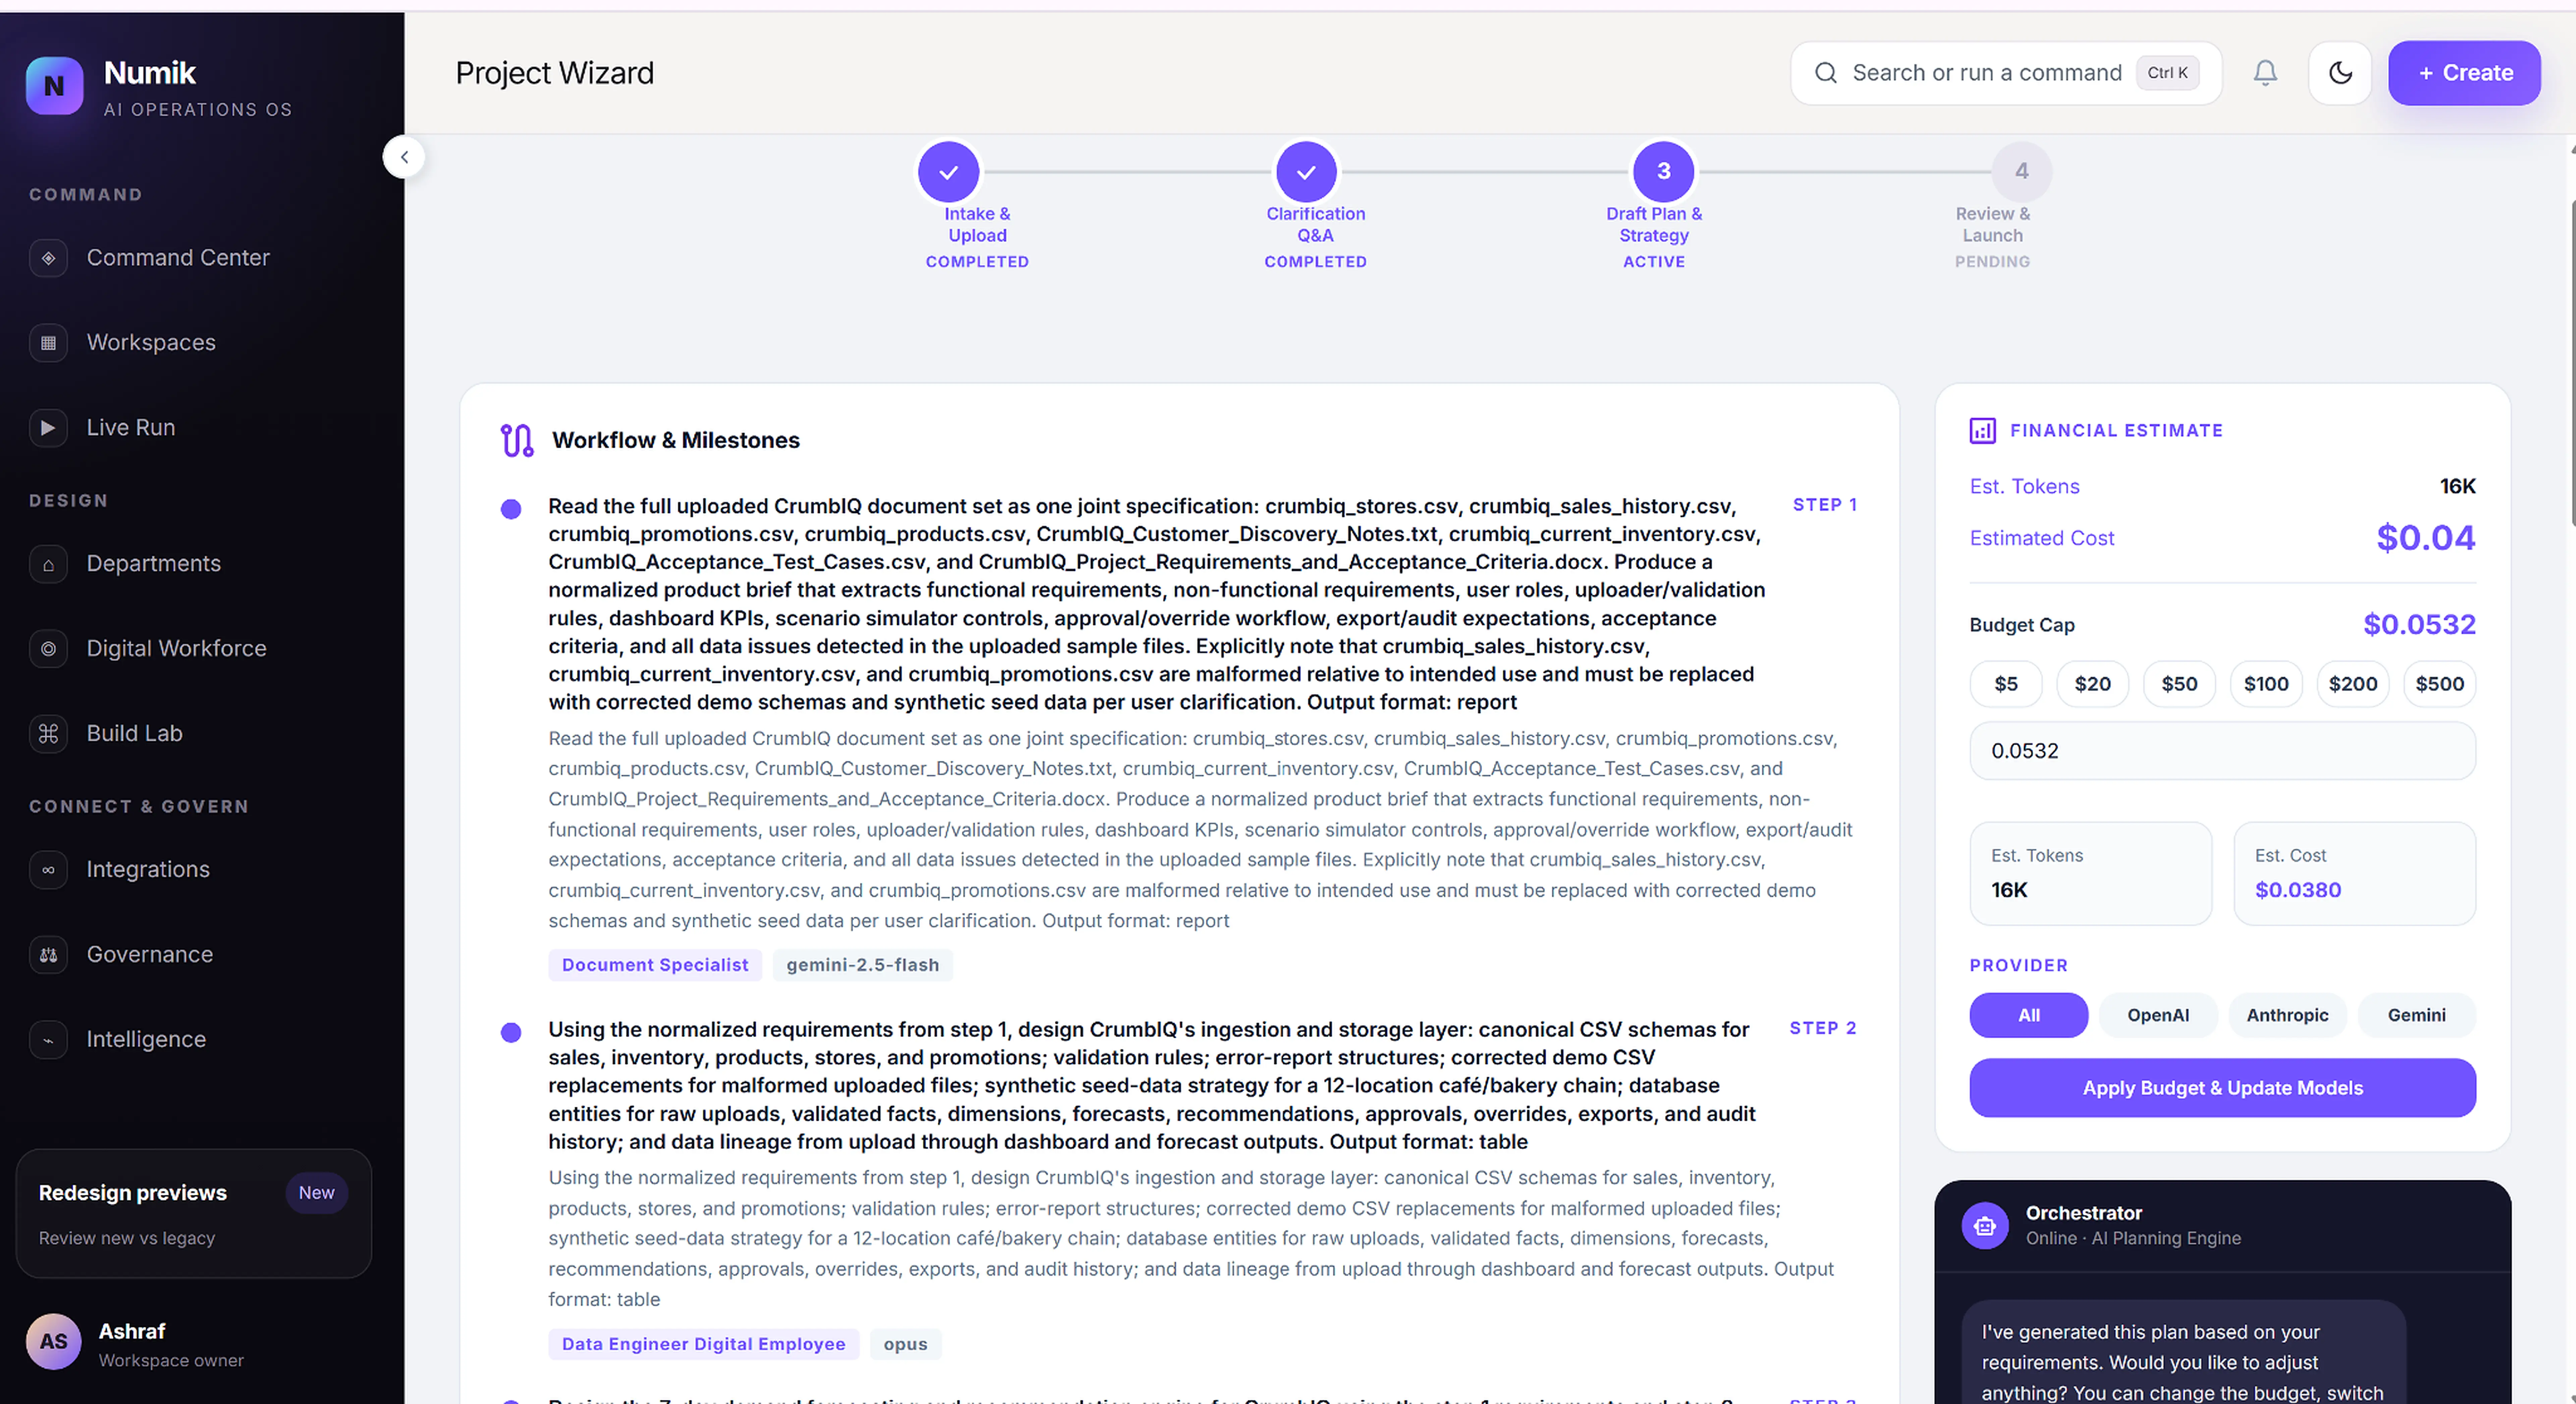The height and width of the screenshot is (1404, 2576).
Task: Click the Step 1 bullet marker
Action: [511, 509]
